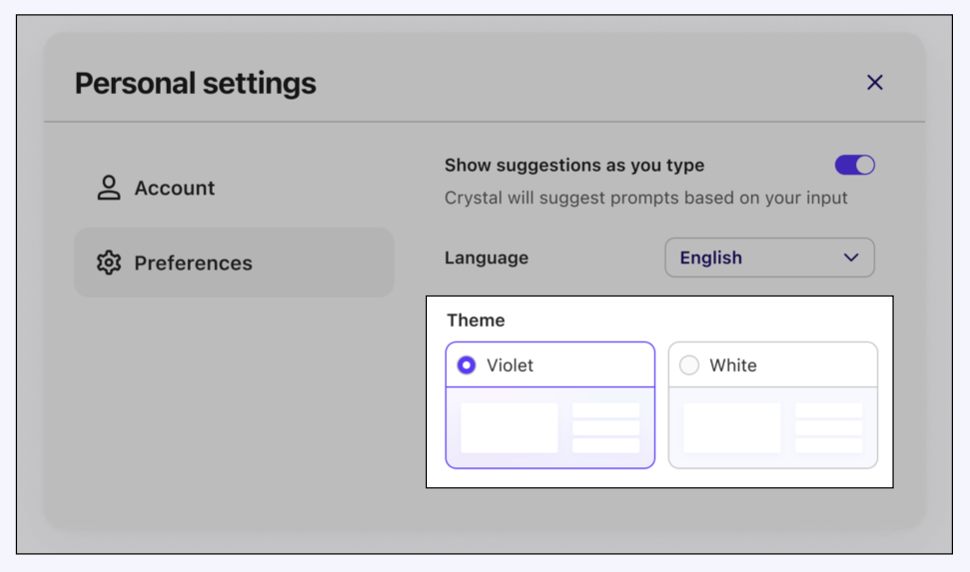
Task: Click the Language label
Action: [x=486, y=258]
